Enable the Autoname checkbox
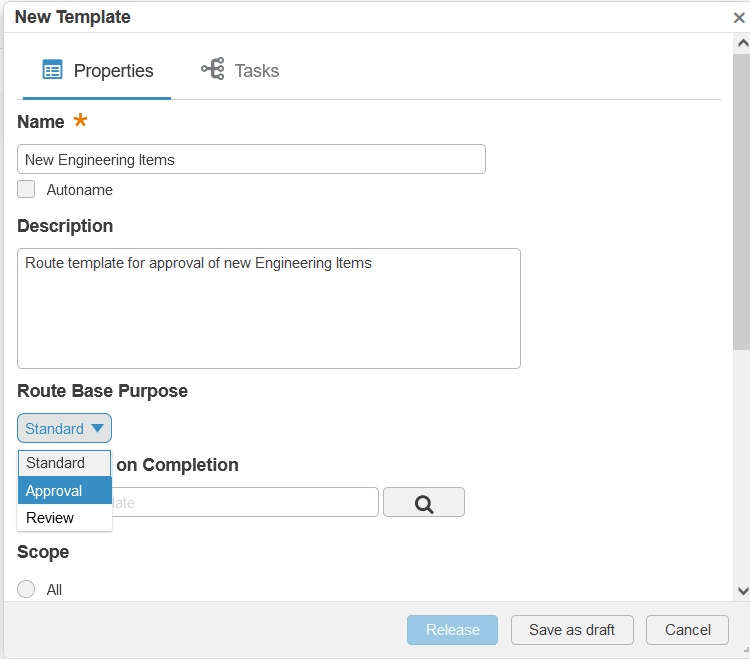This screenshot has height=659, width=750. 26,189
